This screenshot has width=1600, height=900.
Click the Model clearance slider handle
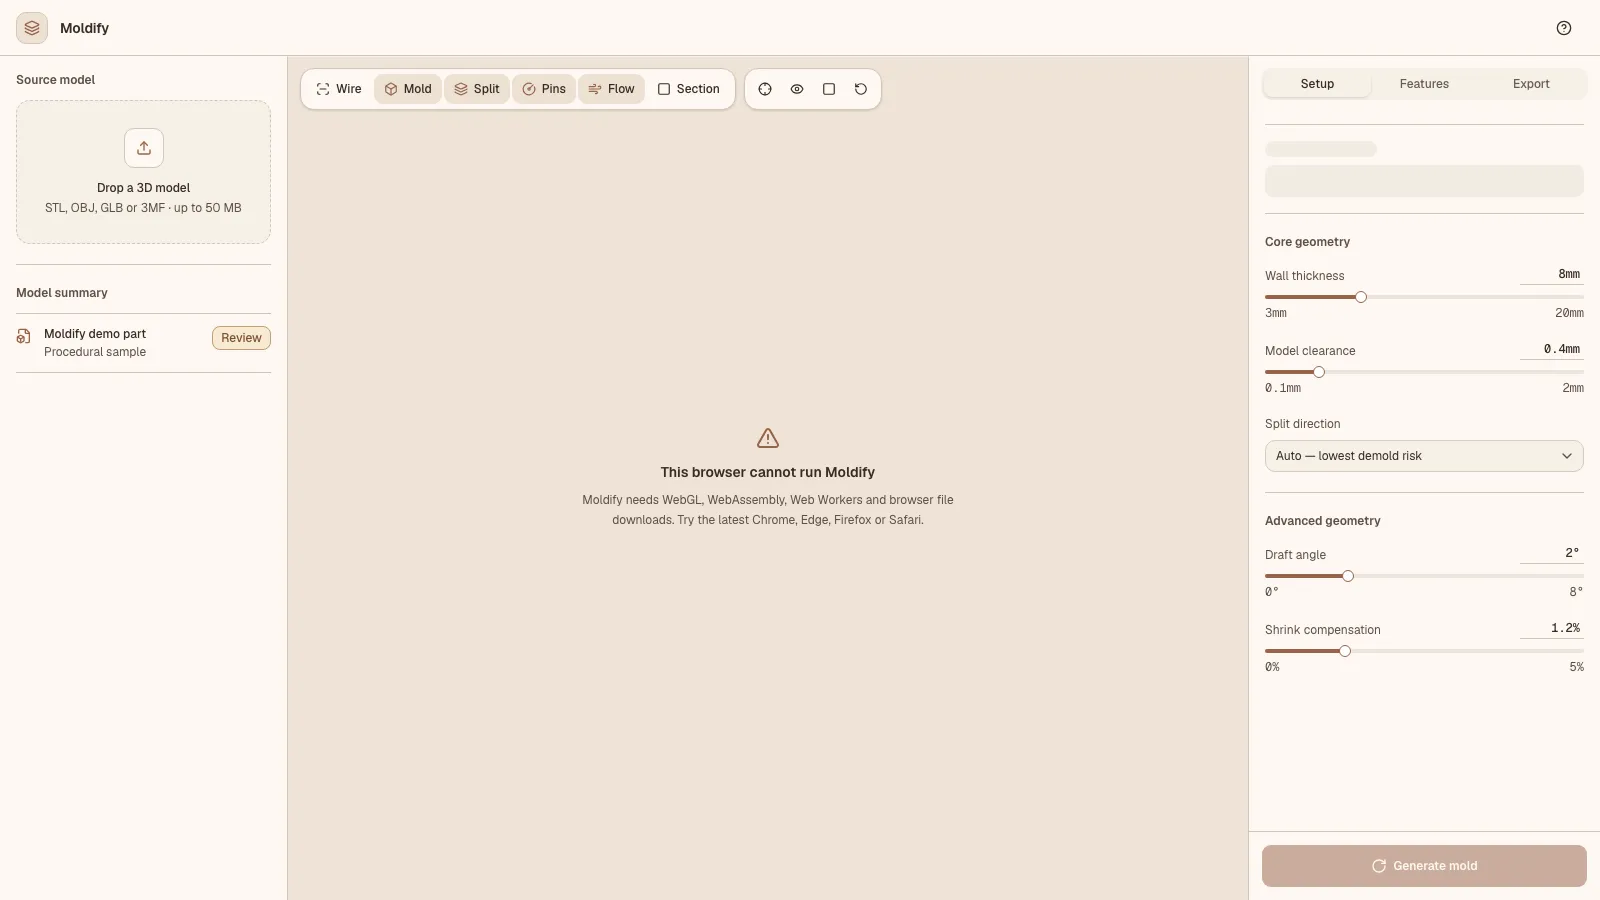(1319, 372)
